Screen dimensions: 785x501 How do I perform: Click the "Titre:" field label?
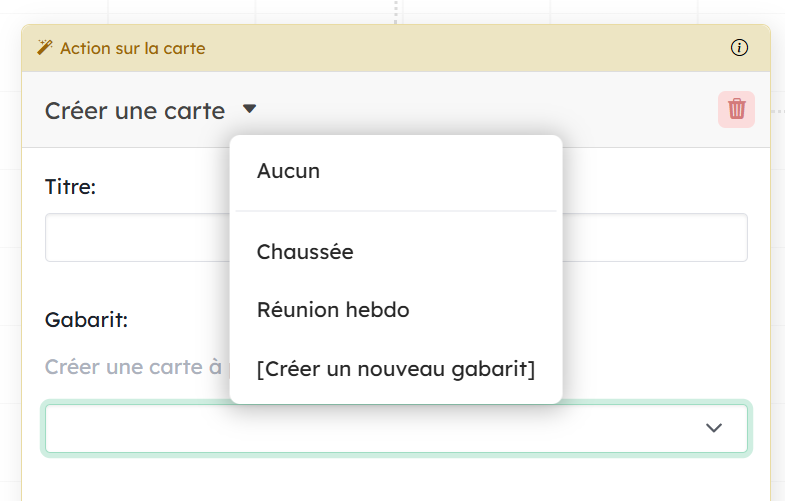click(x=70, y=186)
